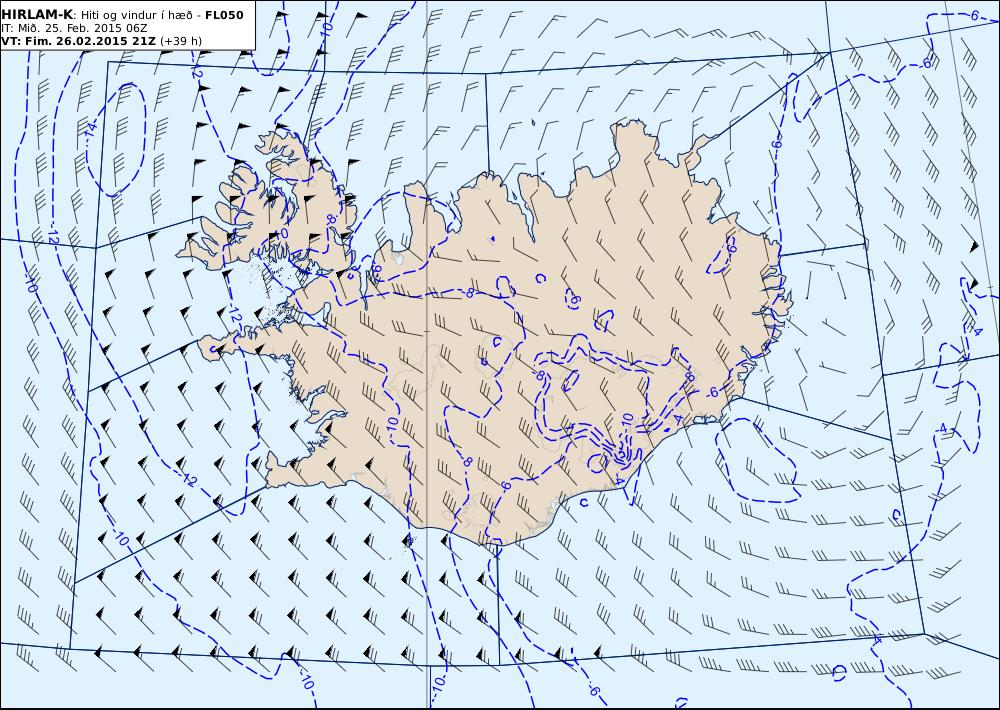This screenshot has width=1000, height=710.
Task: Select the title text 'Hiti og vindur í hæð'
Action: [x=138, y=15]
